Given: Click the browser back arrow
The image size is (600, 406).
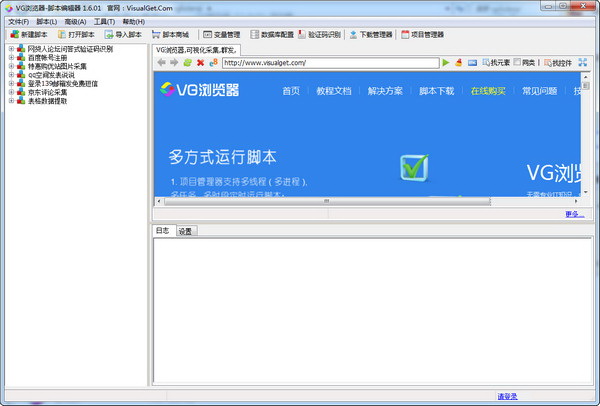Looking at the screenshot, I should 161,62.
